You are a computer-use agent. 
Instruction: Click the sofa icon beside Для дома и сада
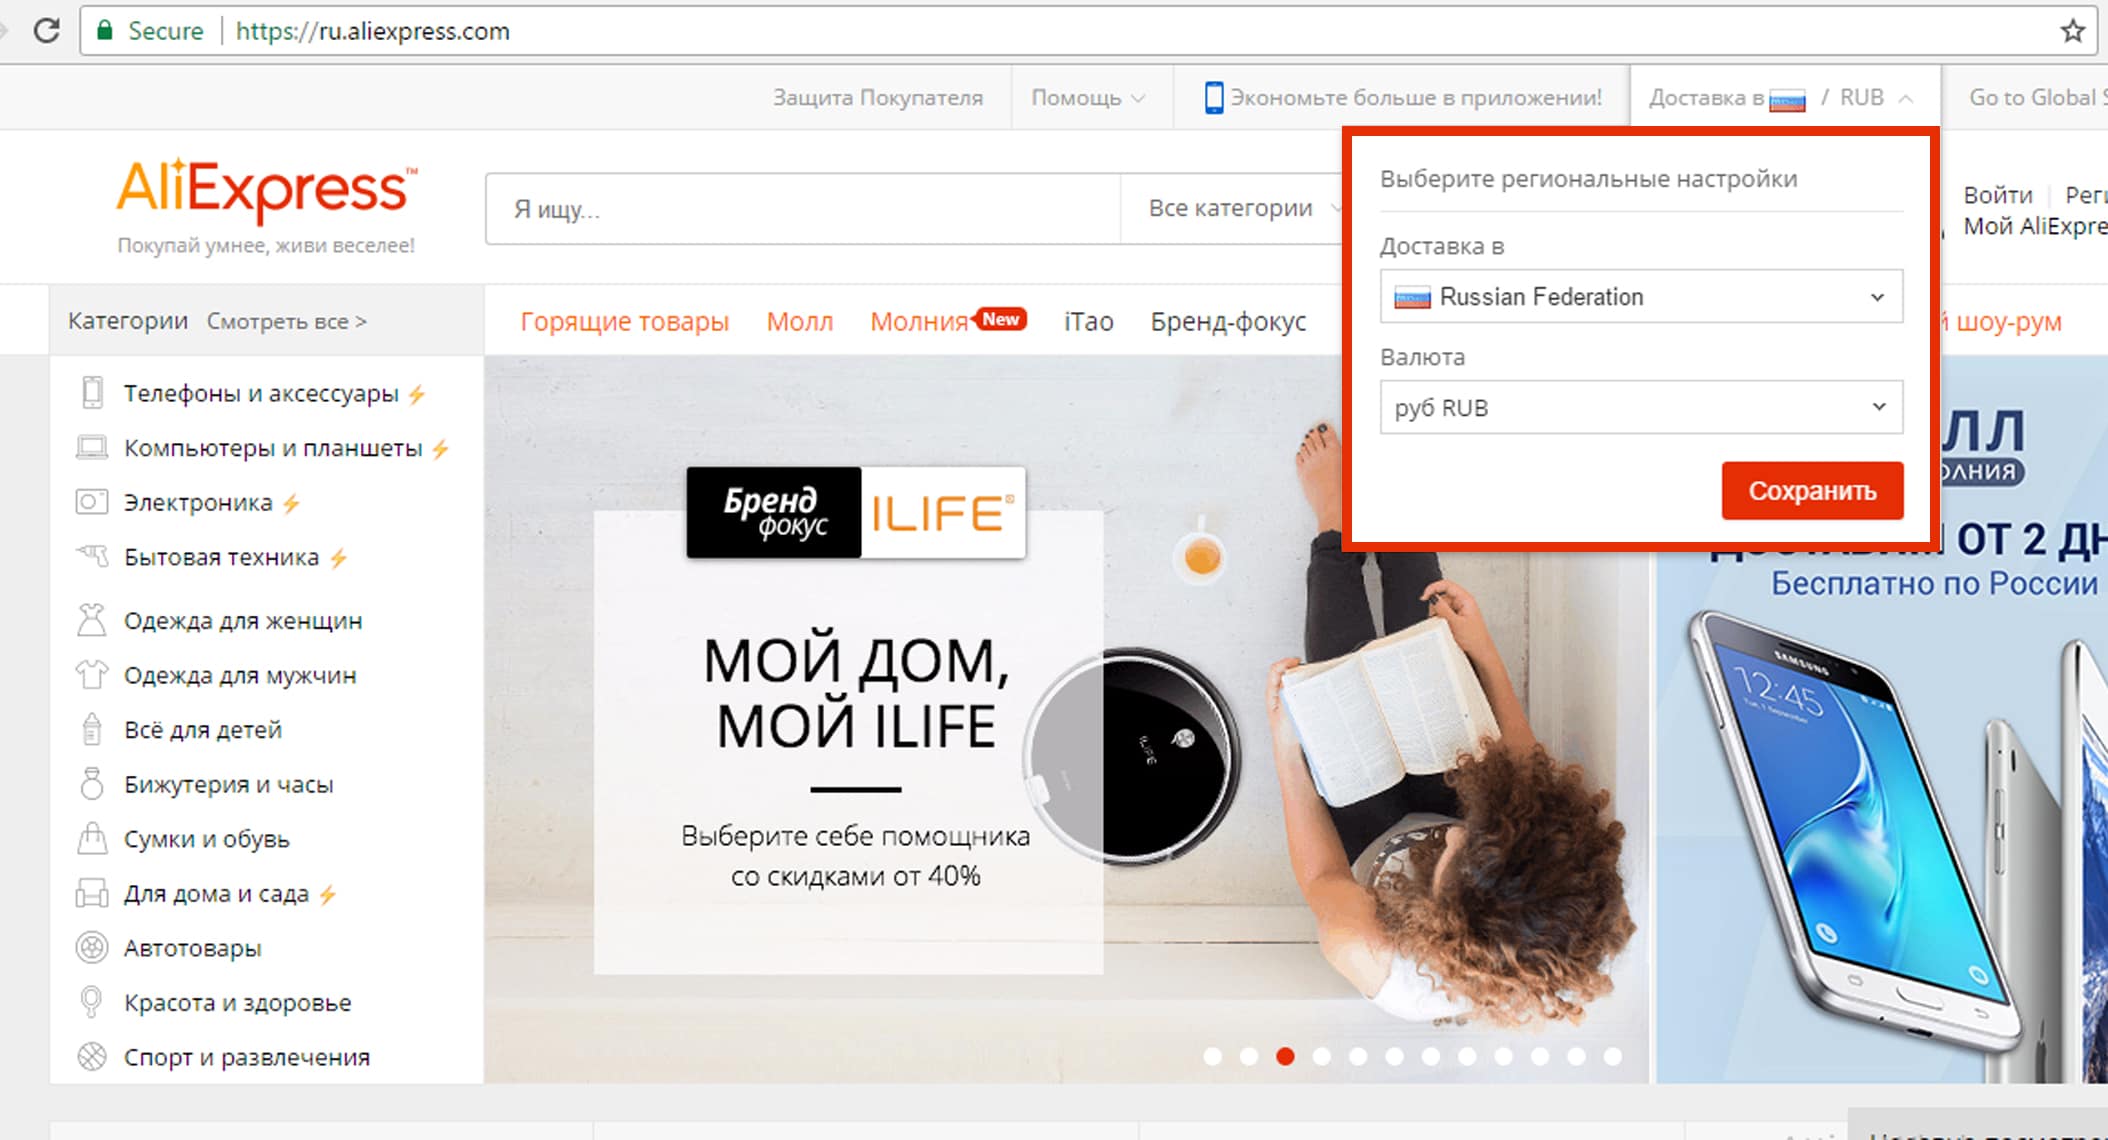92,892
